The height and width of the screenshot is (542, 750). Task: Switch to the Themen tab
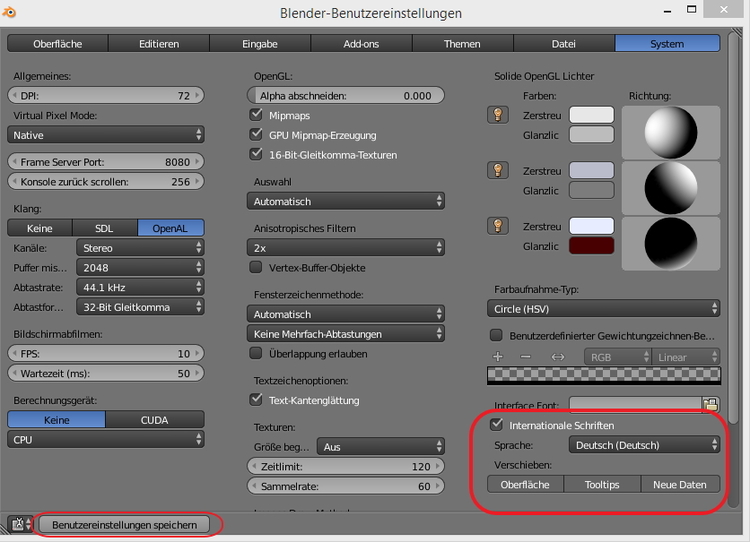[x=462, y=44]
